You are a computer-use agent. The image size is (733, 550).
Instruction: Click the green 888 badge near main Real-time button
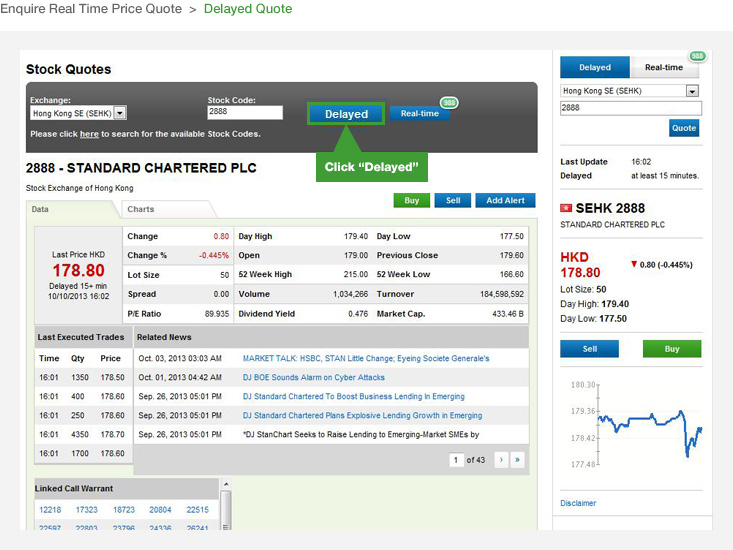449,103
